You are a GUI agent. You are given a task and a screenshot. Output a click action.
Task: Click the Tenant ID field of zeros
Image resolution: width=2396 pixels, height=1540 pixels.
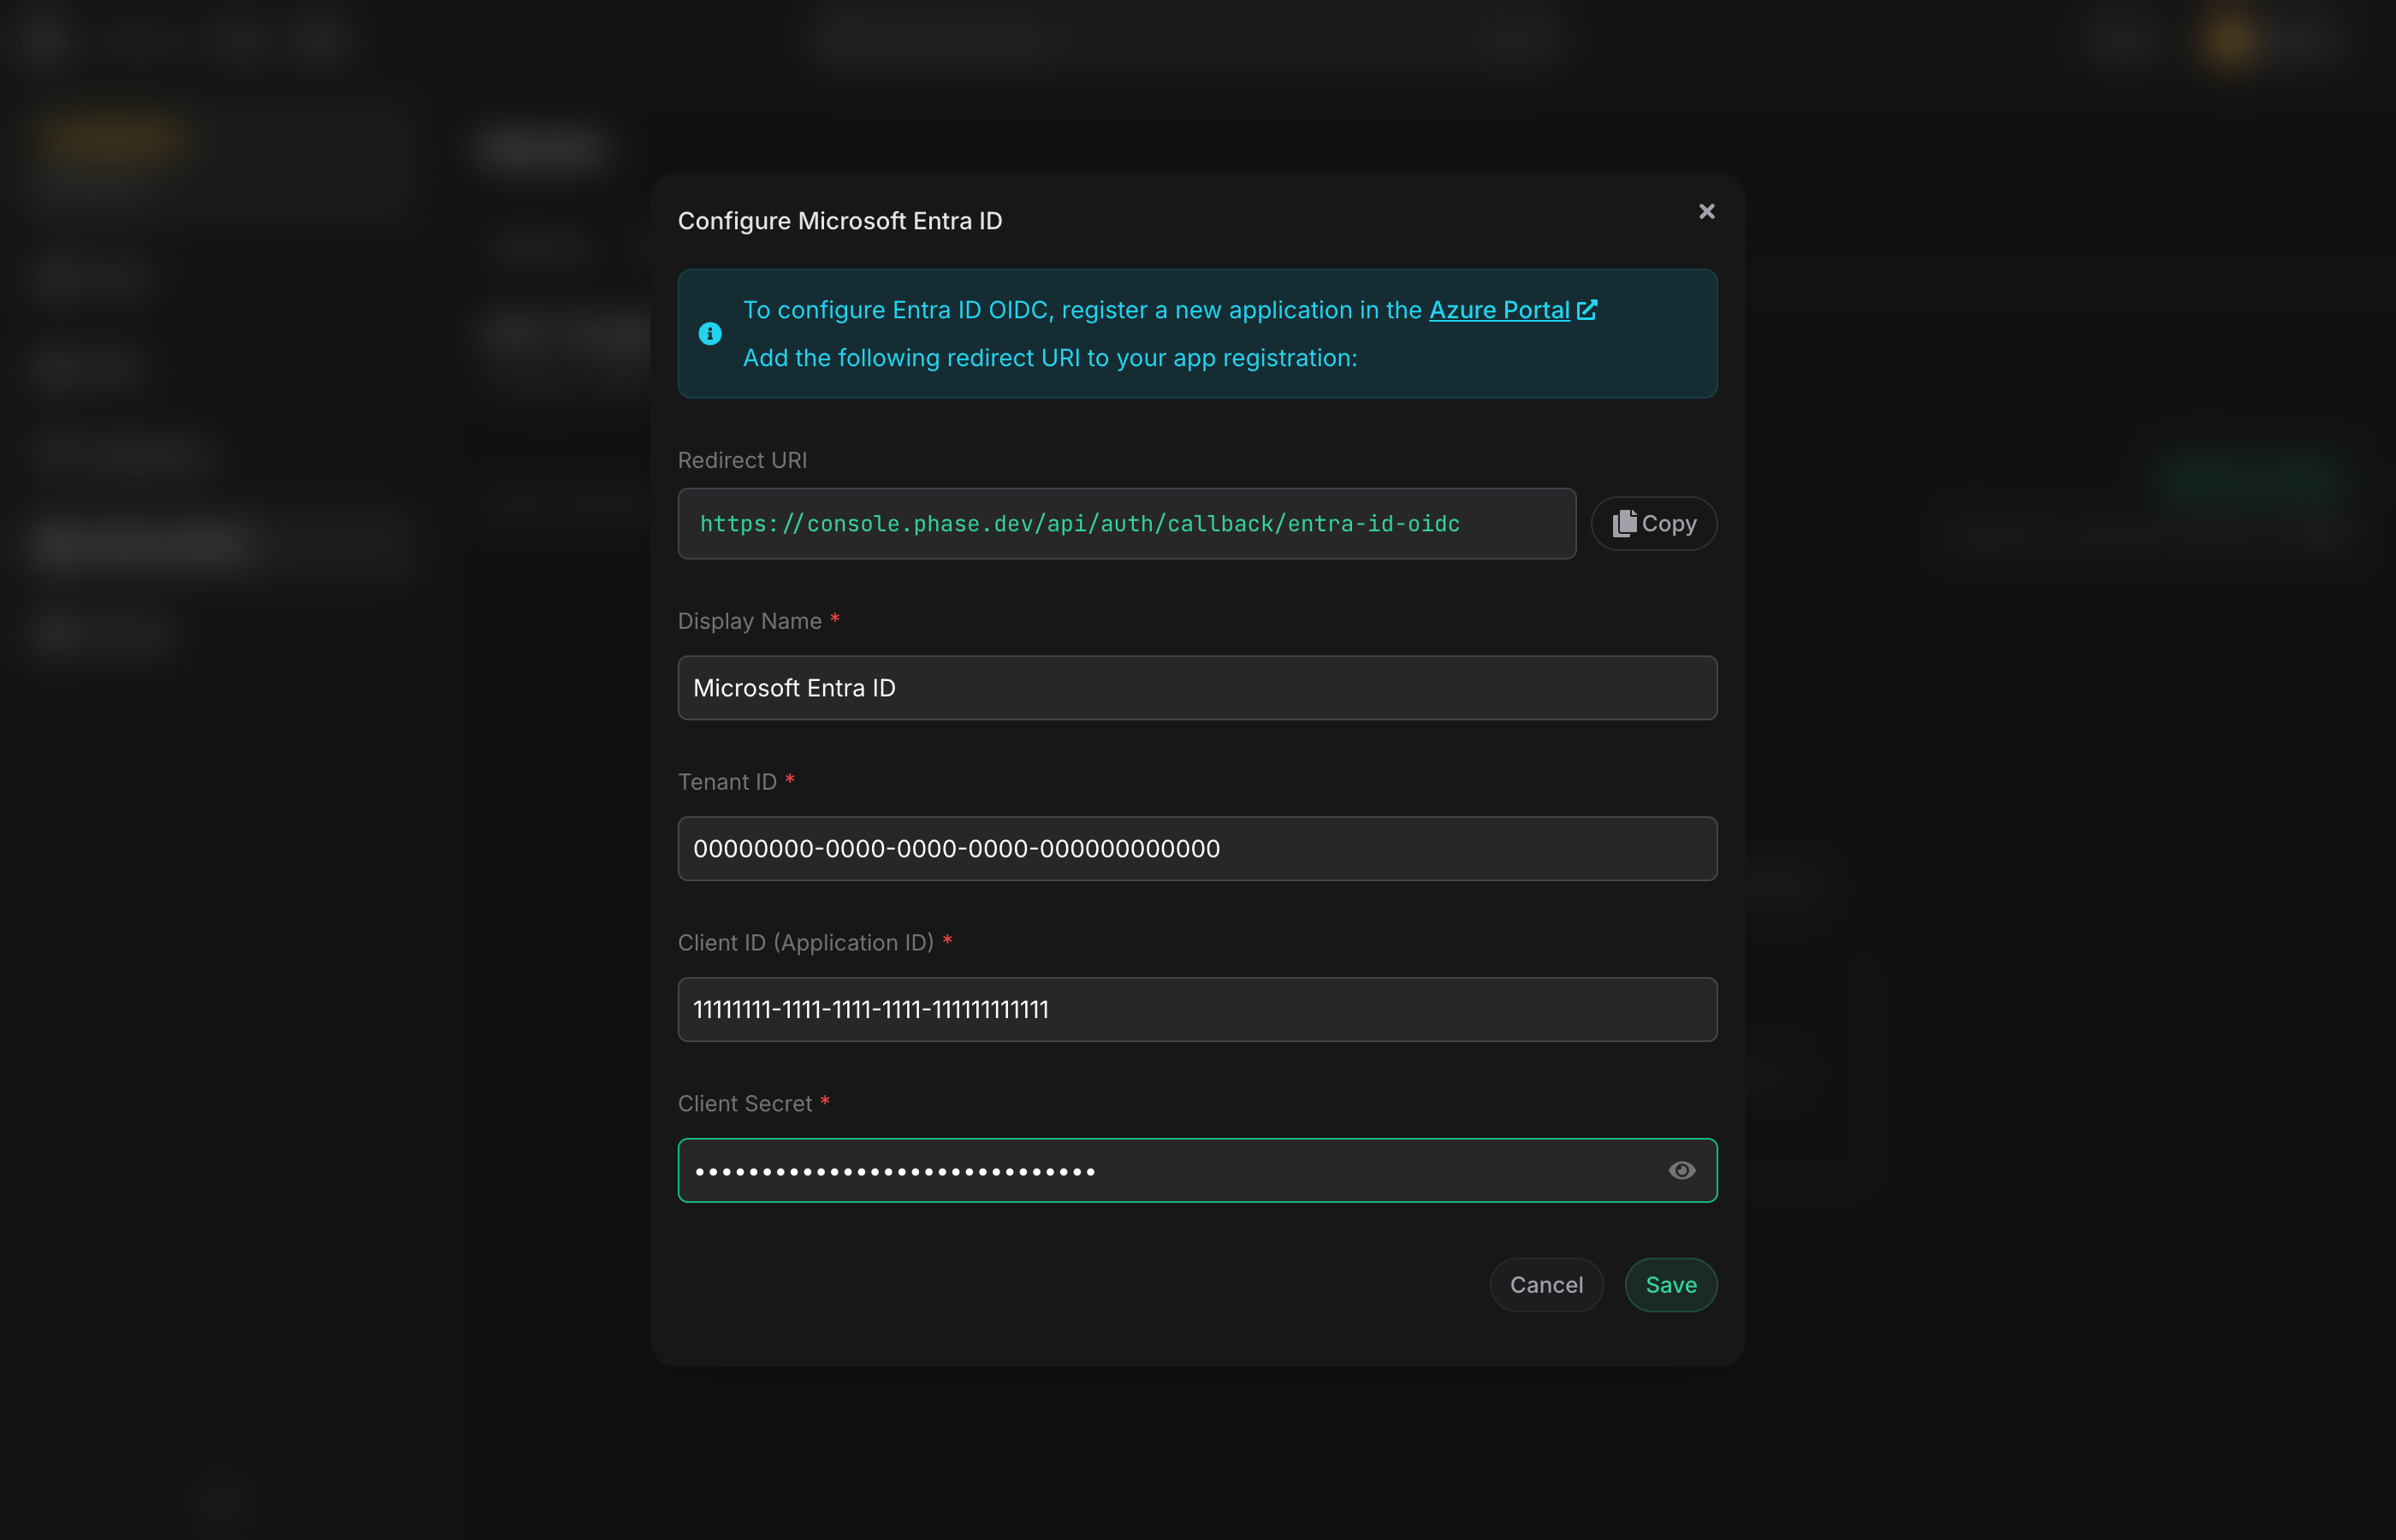pyautogui.click(x=1196, y=848)
